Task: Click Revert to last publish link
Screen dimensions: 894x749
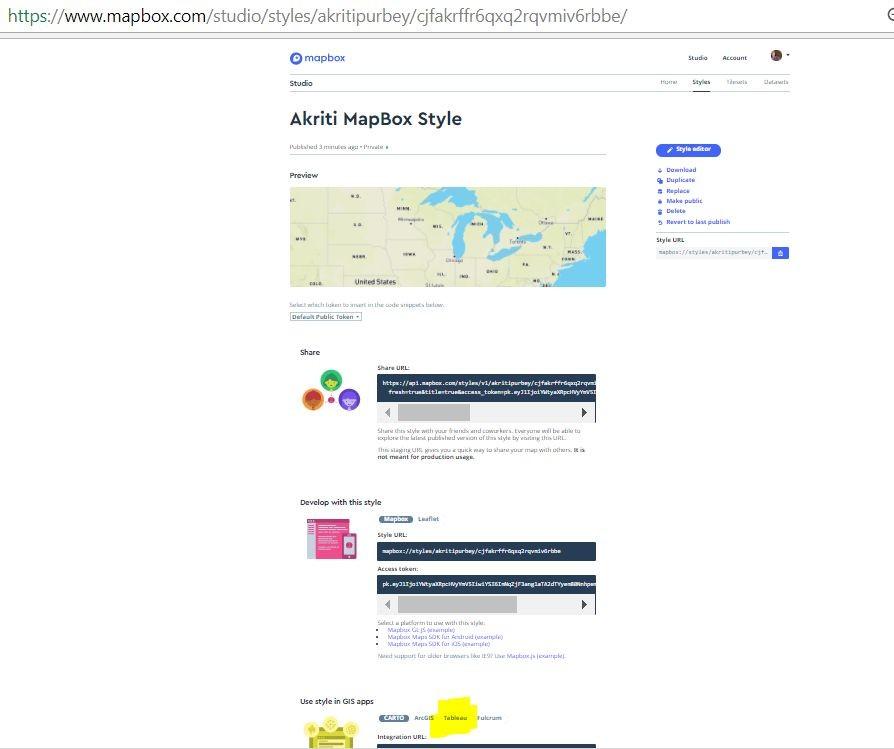Action: [x=698, y=222]
